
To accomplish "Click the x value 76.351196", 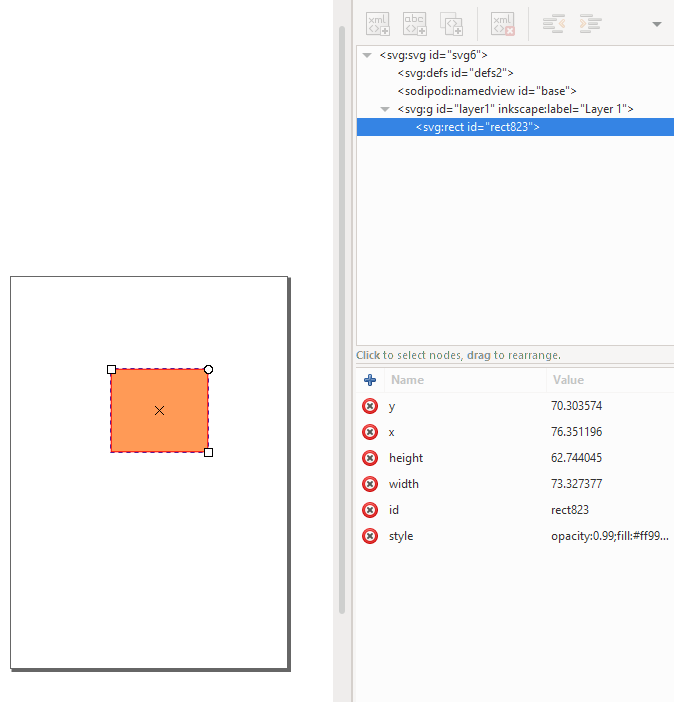I will point(576,432).
